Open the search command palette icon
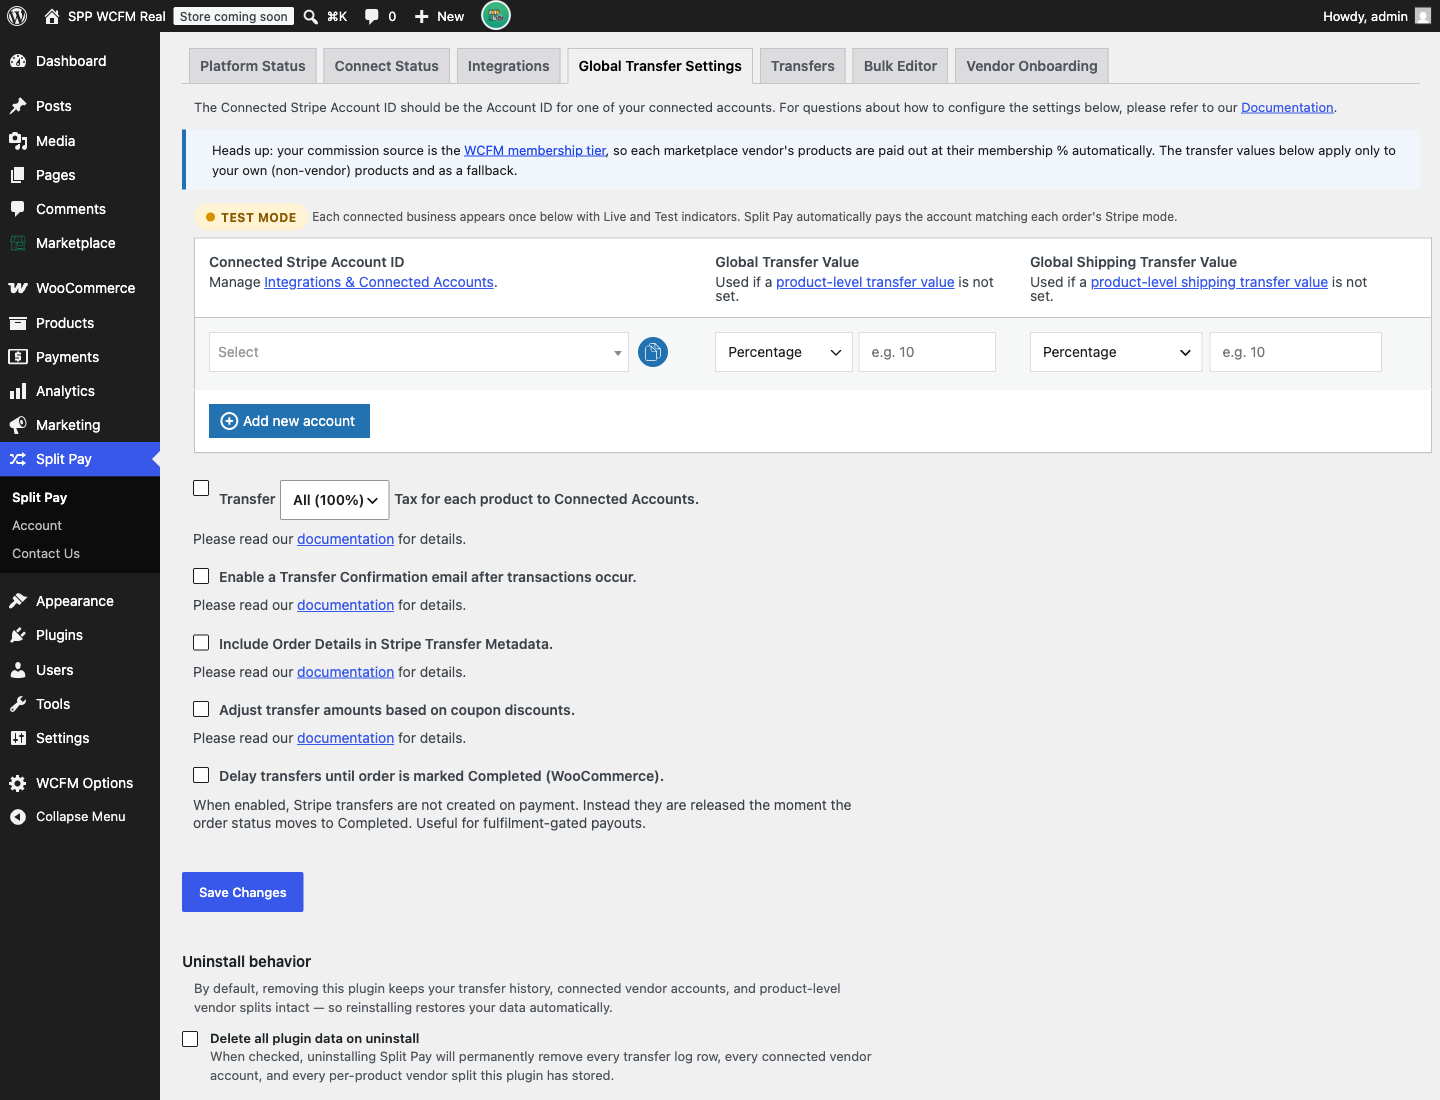Viewport: 1440px width, 1100px height. [311, 16]
